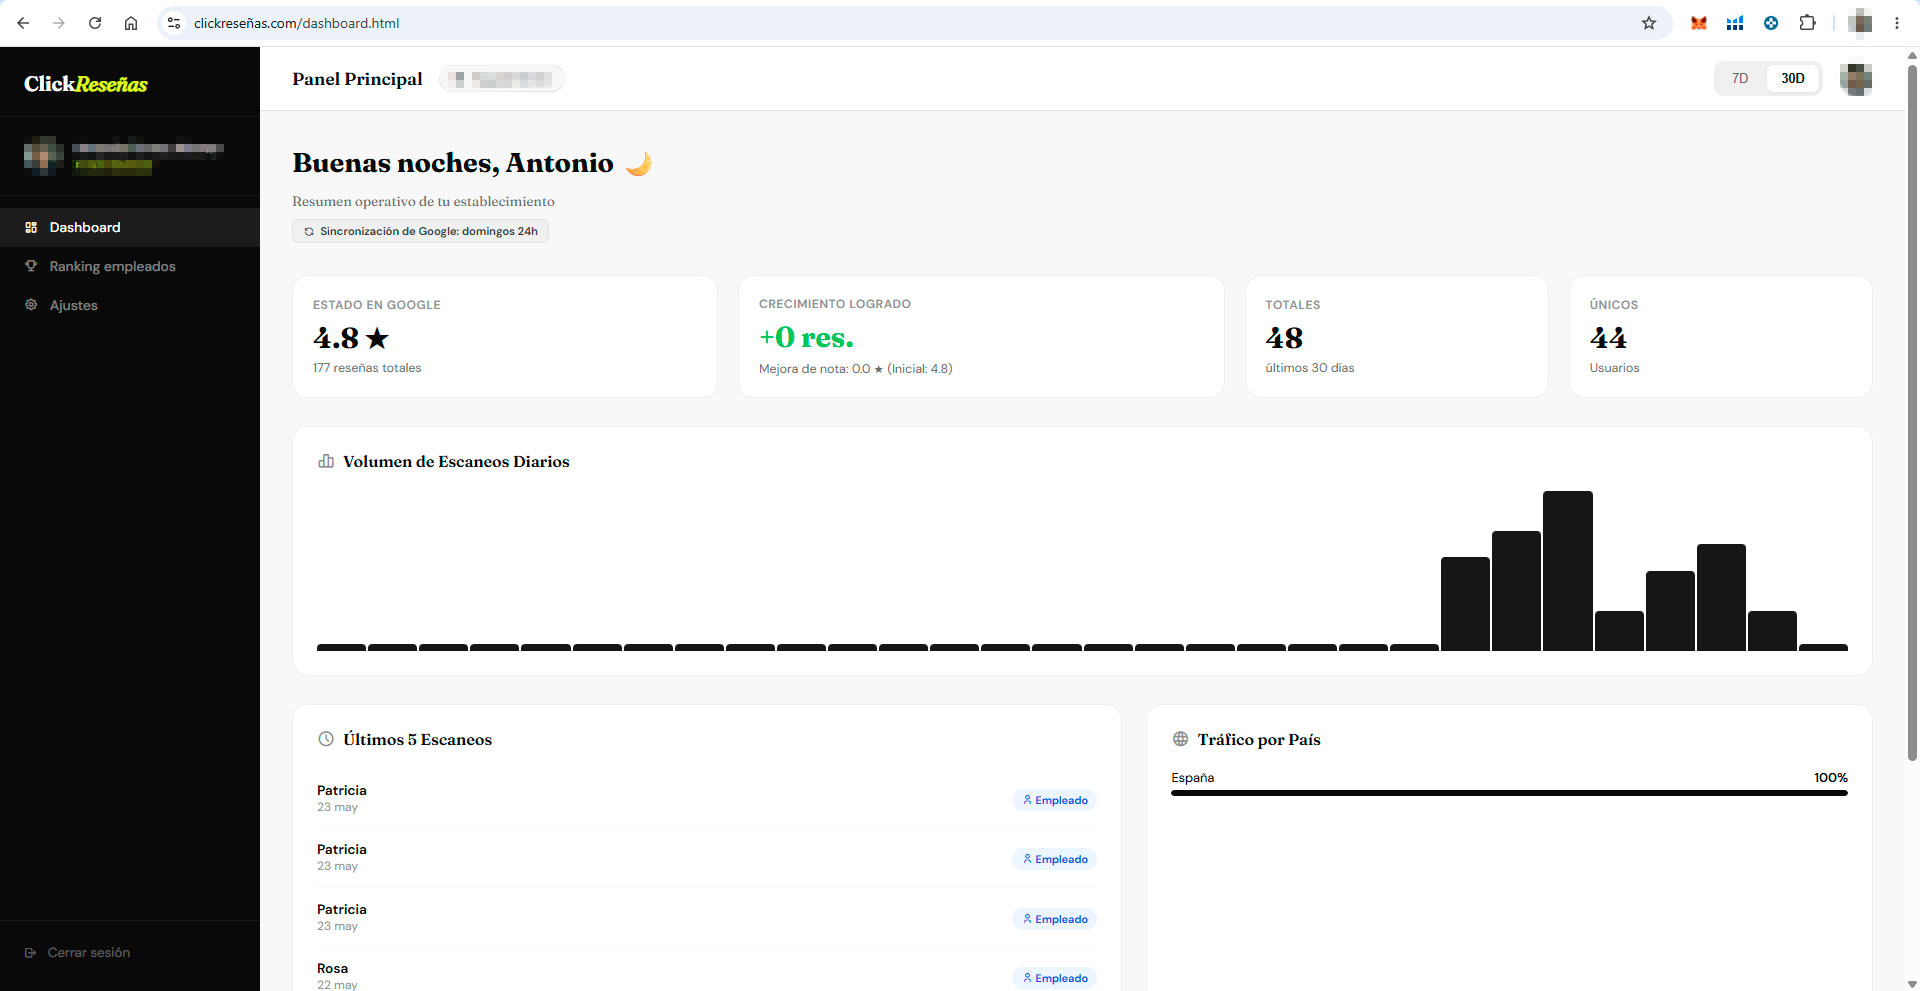This screenshot has width=1920, height=991.
Task: Switch the range to 7D
Action: click(x=1740, y=78)
